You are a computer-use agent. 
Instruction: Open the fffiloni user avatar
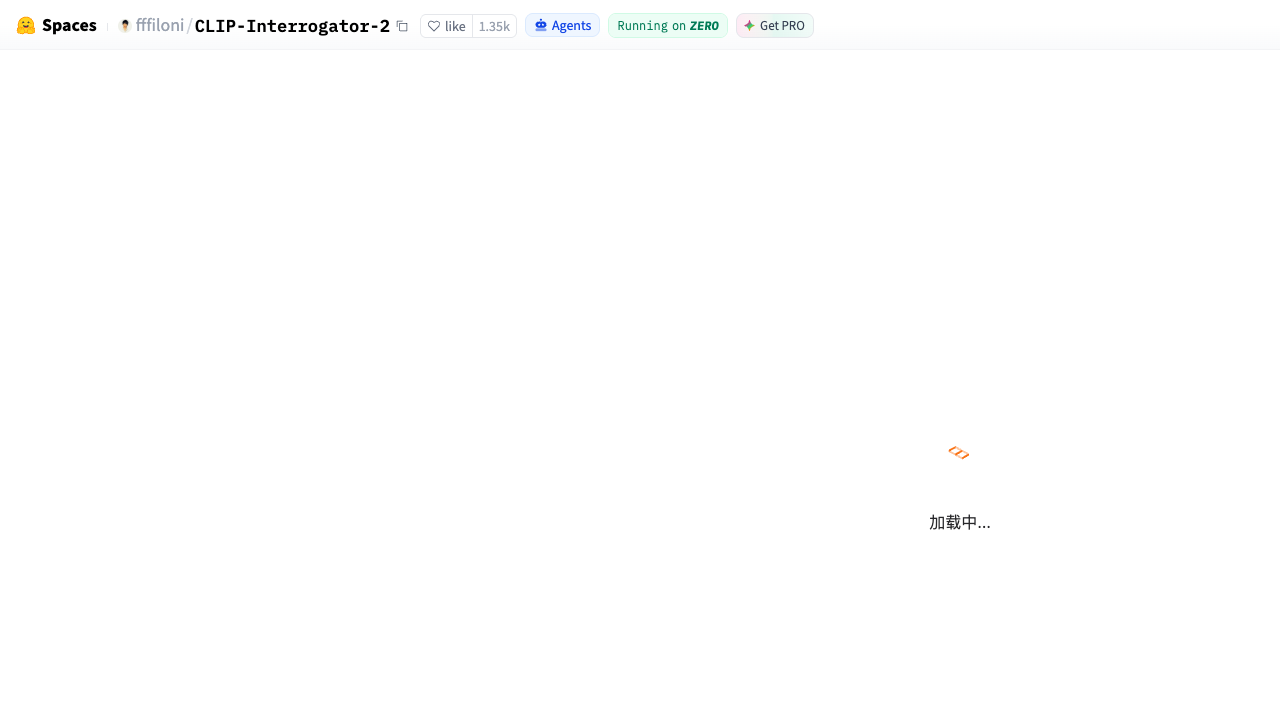pos(125,26)
